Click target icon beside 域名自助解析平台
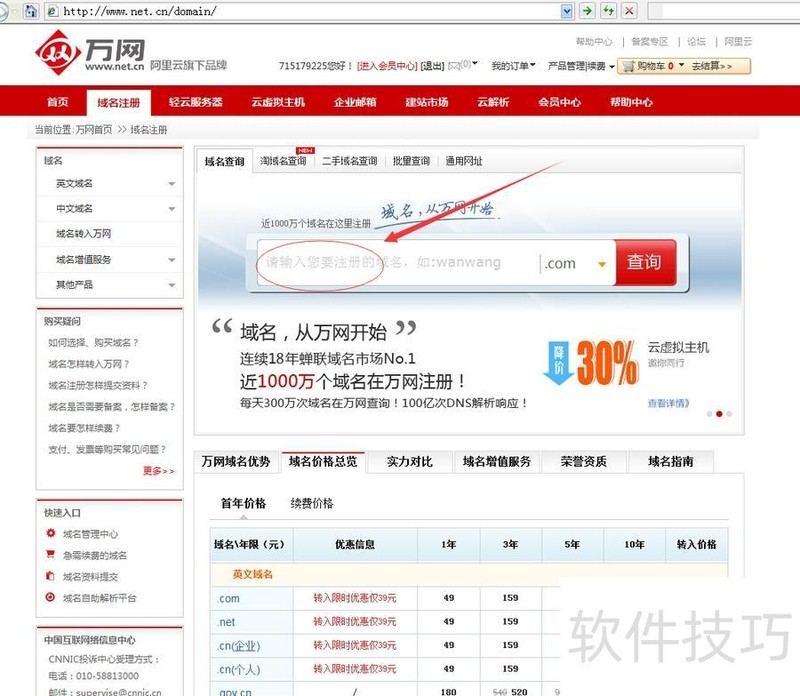The image size is (800, 696). point(51,597)
